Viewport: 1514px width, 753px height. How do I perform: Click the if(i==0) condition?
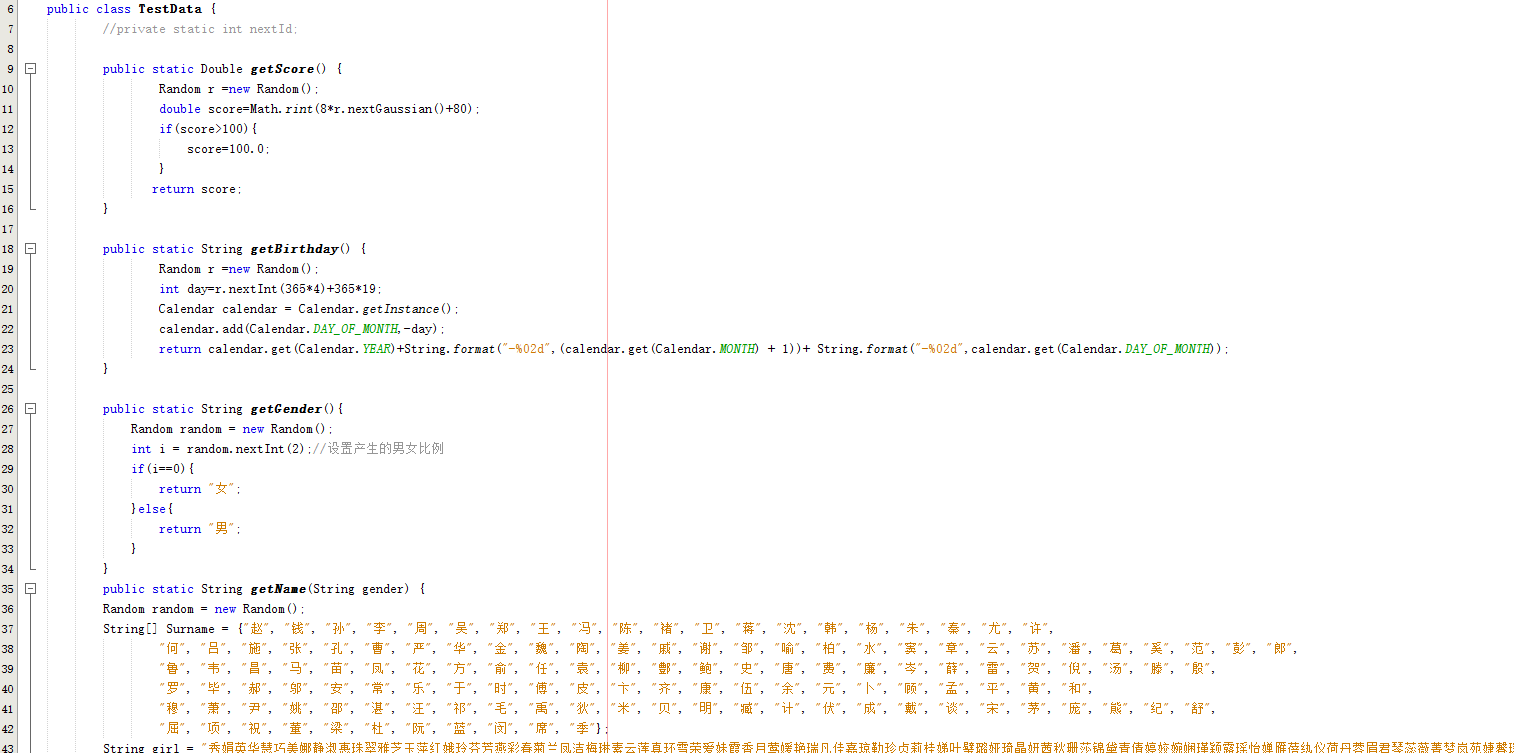(x=162, y=469)
